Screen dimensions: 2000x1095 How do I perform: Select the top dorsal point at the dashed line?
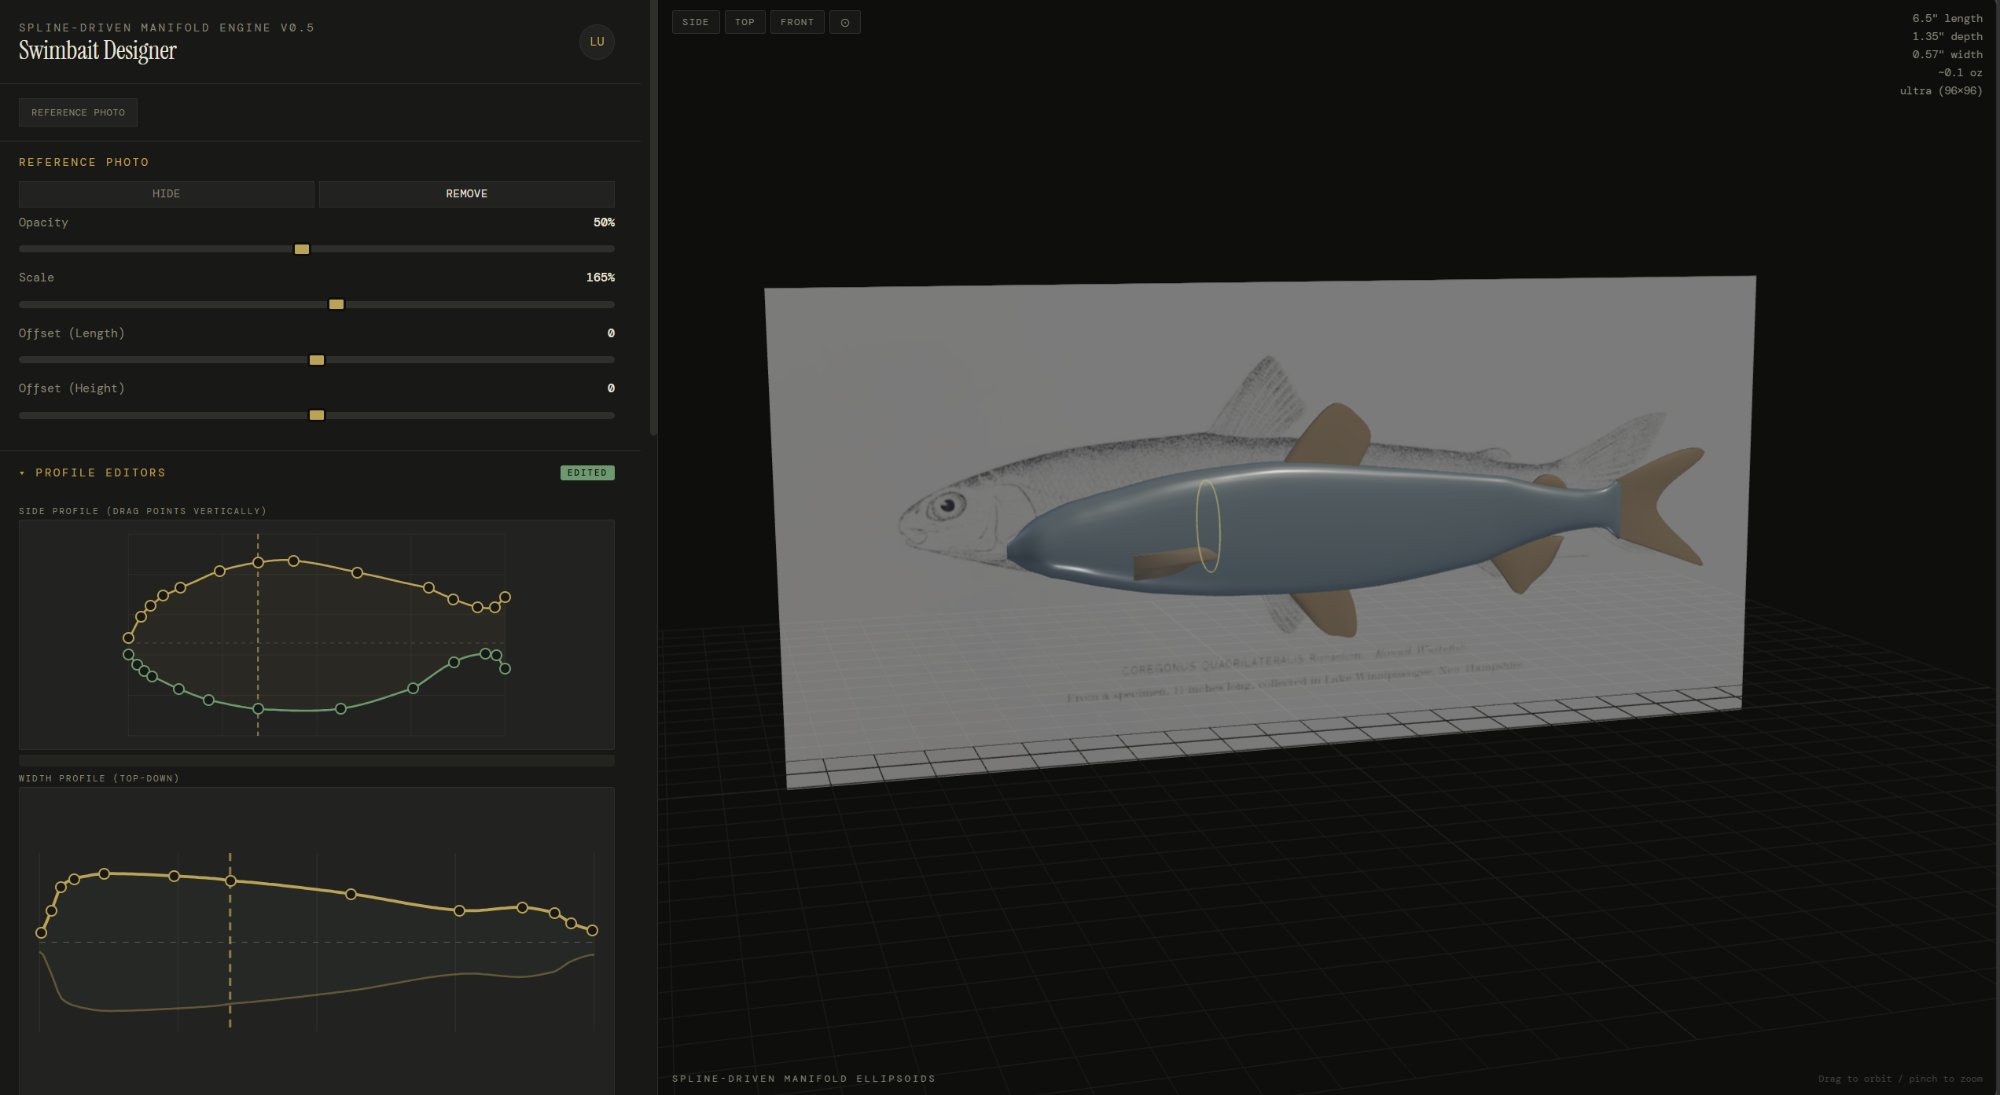(x=258, y=563)
